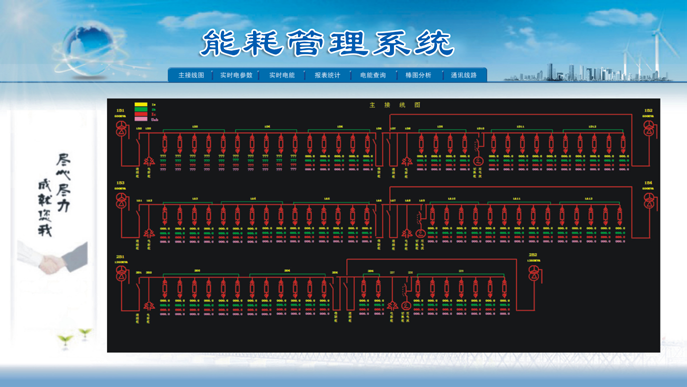Click the 2B1 transformer symbol
The image size is (687, 387).
[x=121, y=273]
